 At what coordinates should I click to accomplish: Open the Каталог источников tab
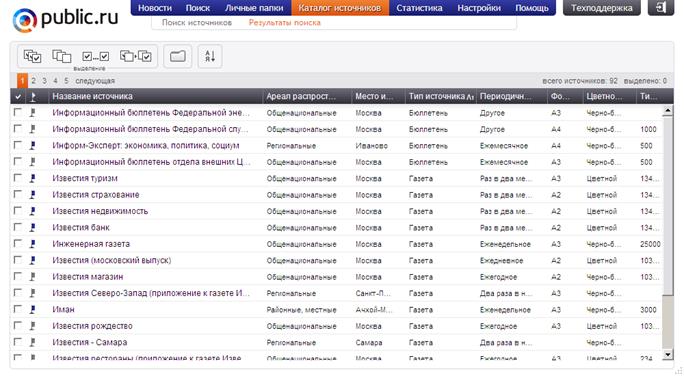[340, 8]
